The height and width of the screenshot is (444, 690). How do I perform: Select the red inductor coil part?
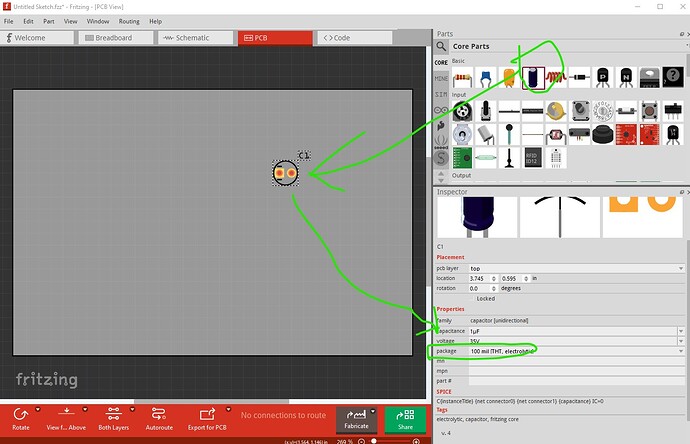point(556,78)
